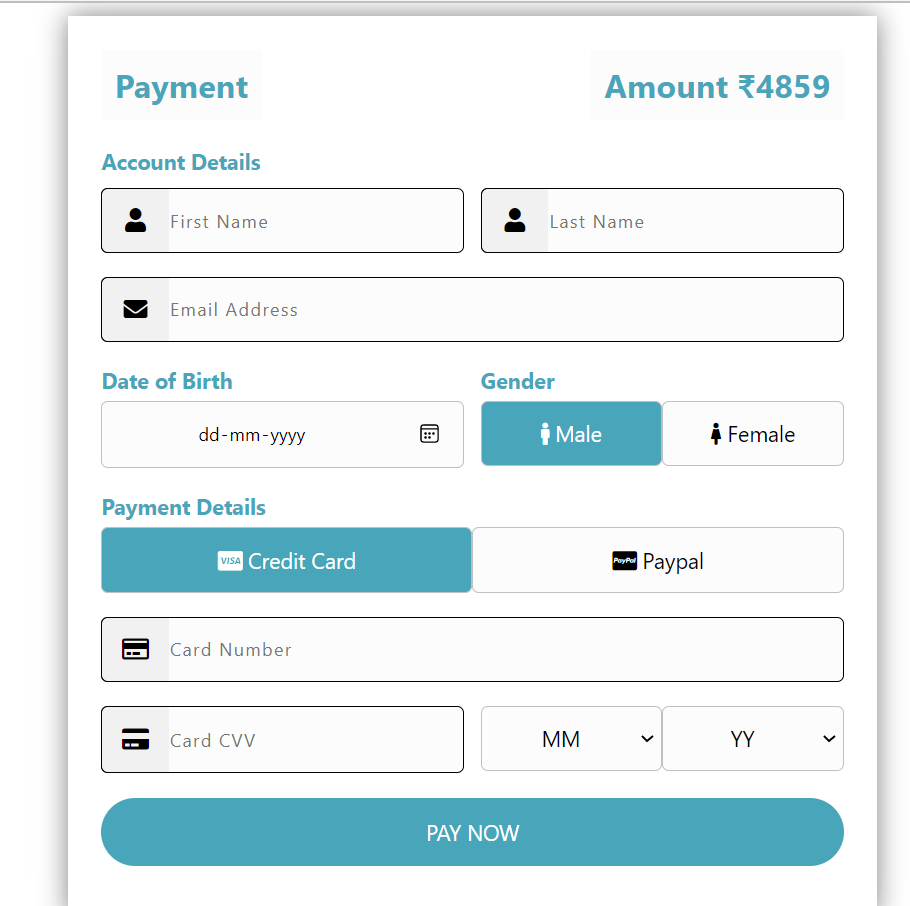Click the male figure icon on Male button
910x906 pixels.
pos(545,433)
